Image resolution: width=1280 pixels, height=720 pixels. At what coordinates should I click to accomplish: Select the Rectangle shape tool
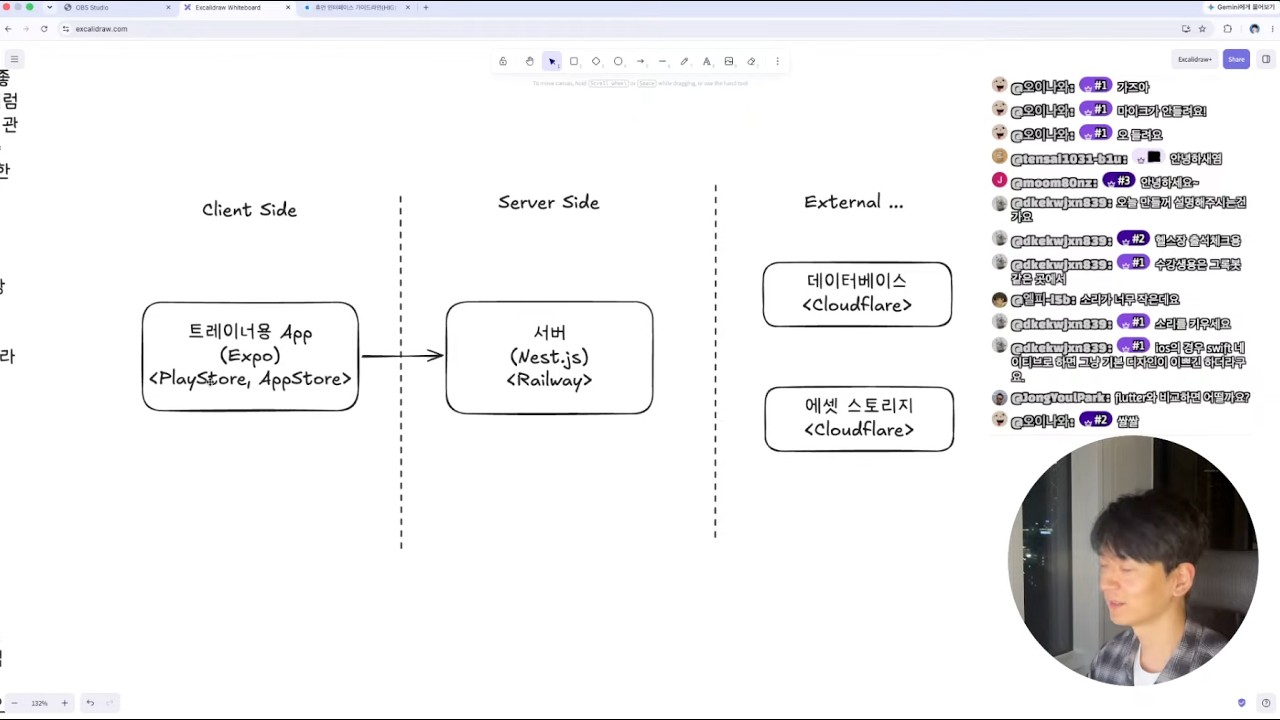[x=574, y=61]
